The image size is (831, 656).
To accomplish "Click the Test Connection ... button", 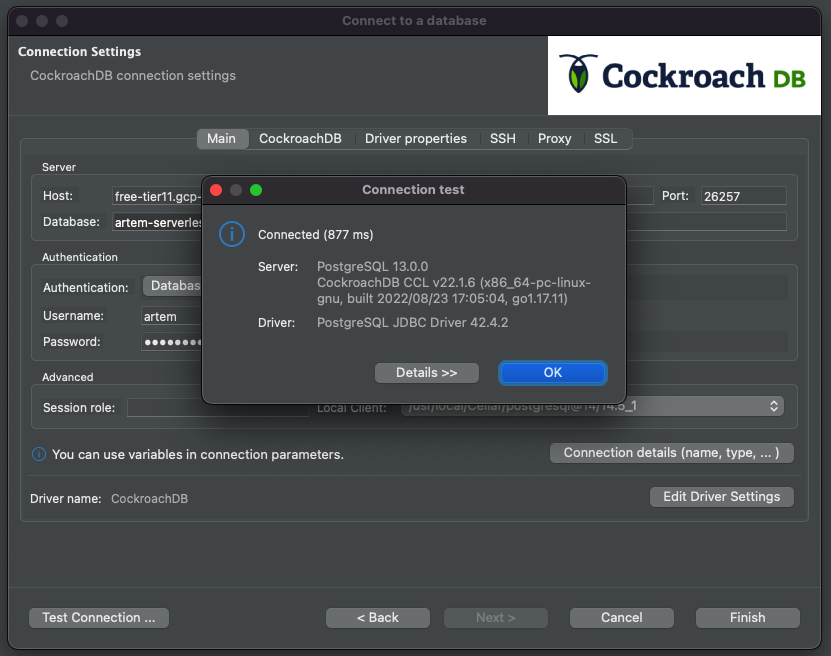I will point(99,618).
